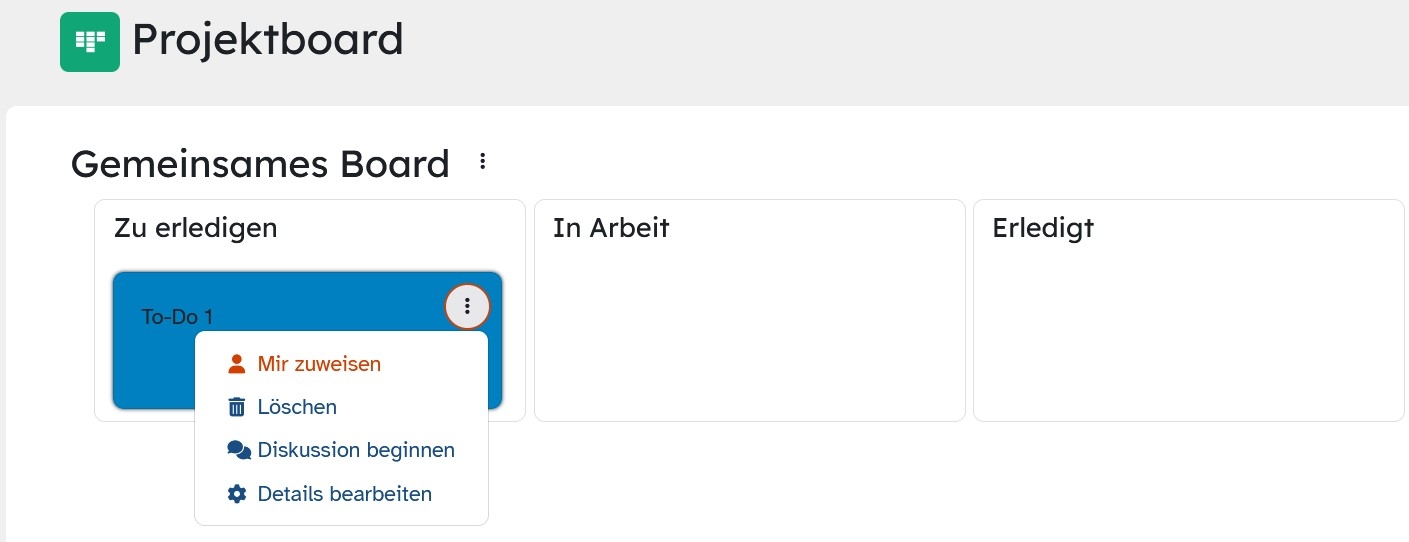
Task: Click the person icon beside Mir zuweisen
Action: click(237, 364)
